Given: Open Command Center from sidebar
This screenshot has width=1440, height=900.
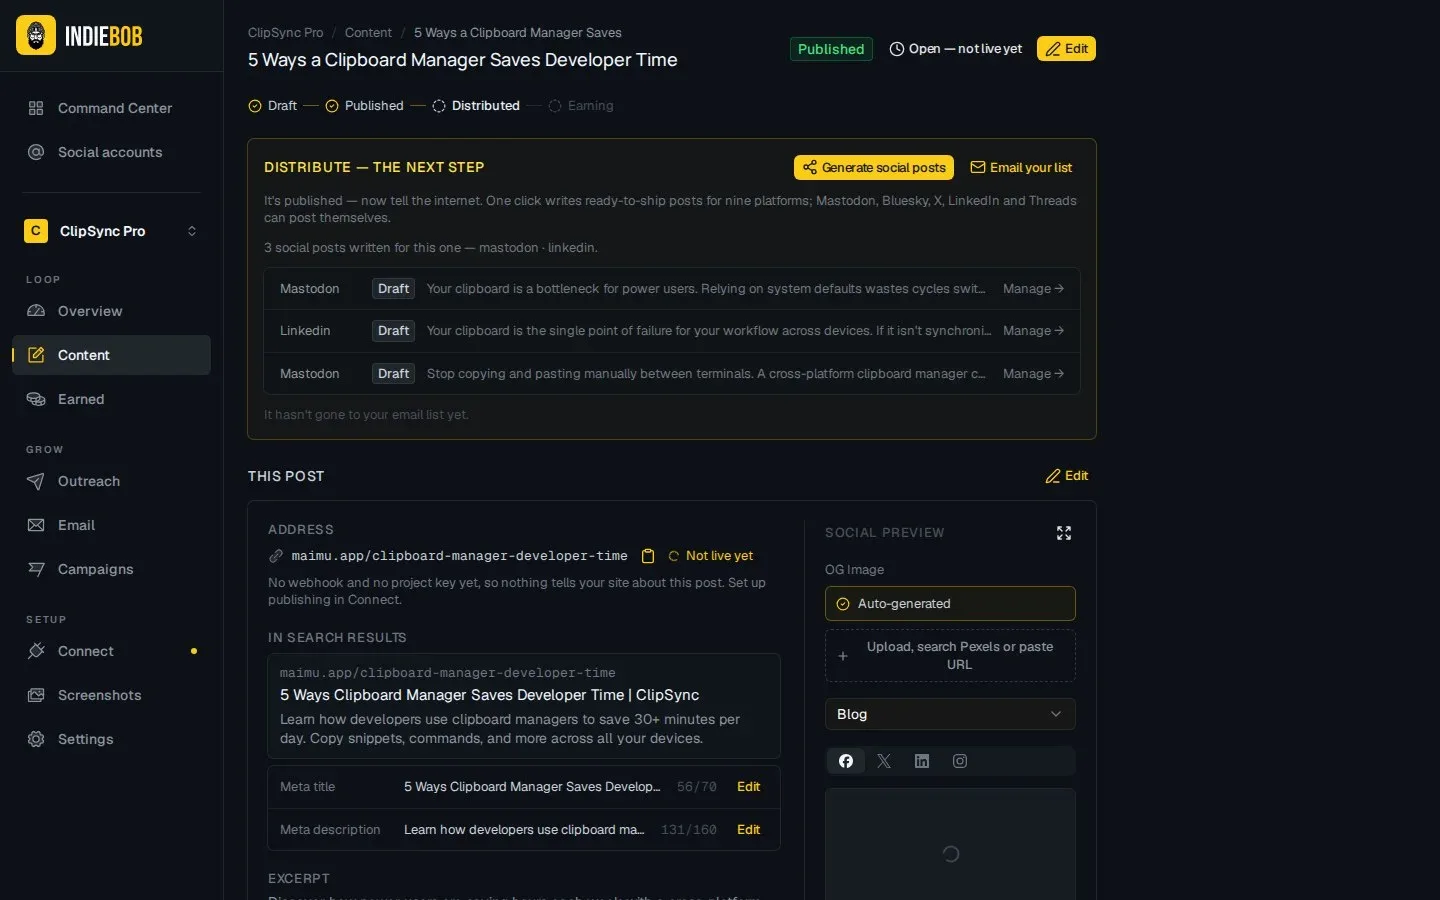Looking at the screenshot, I should click(x=111, y=108).
